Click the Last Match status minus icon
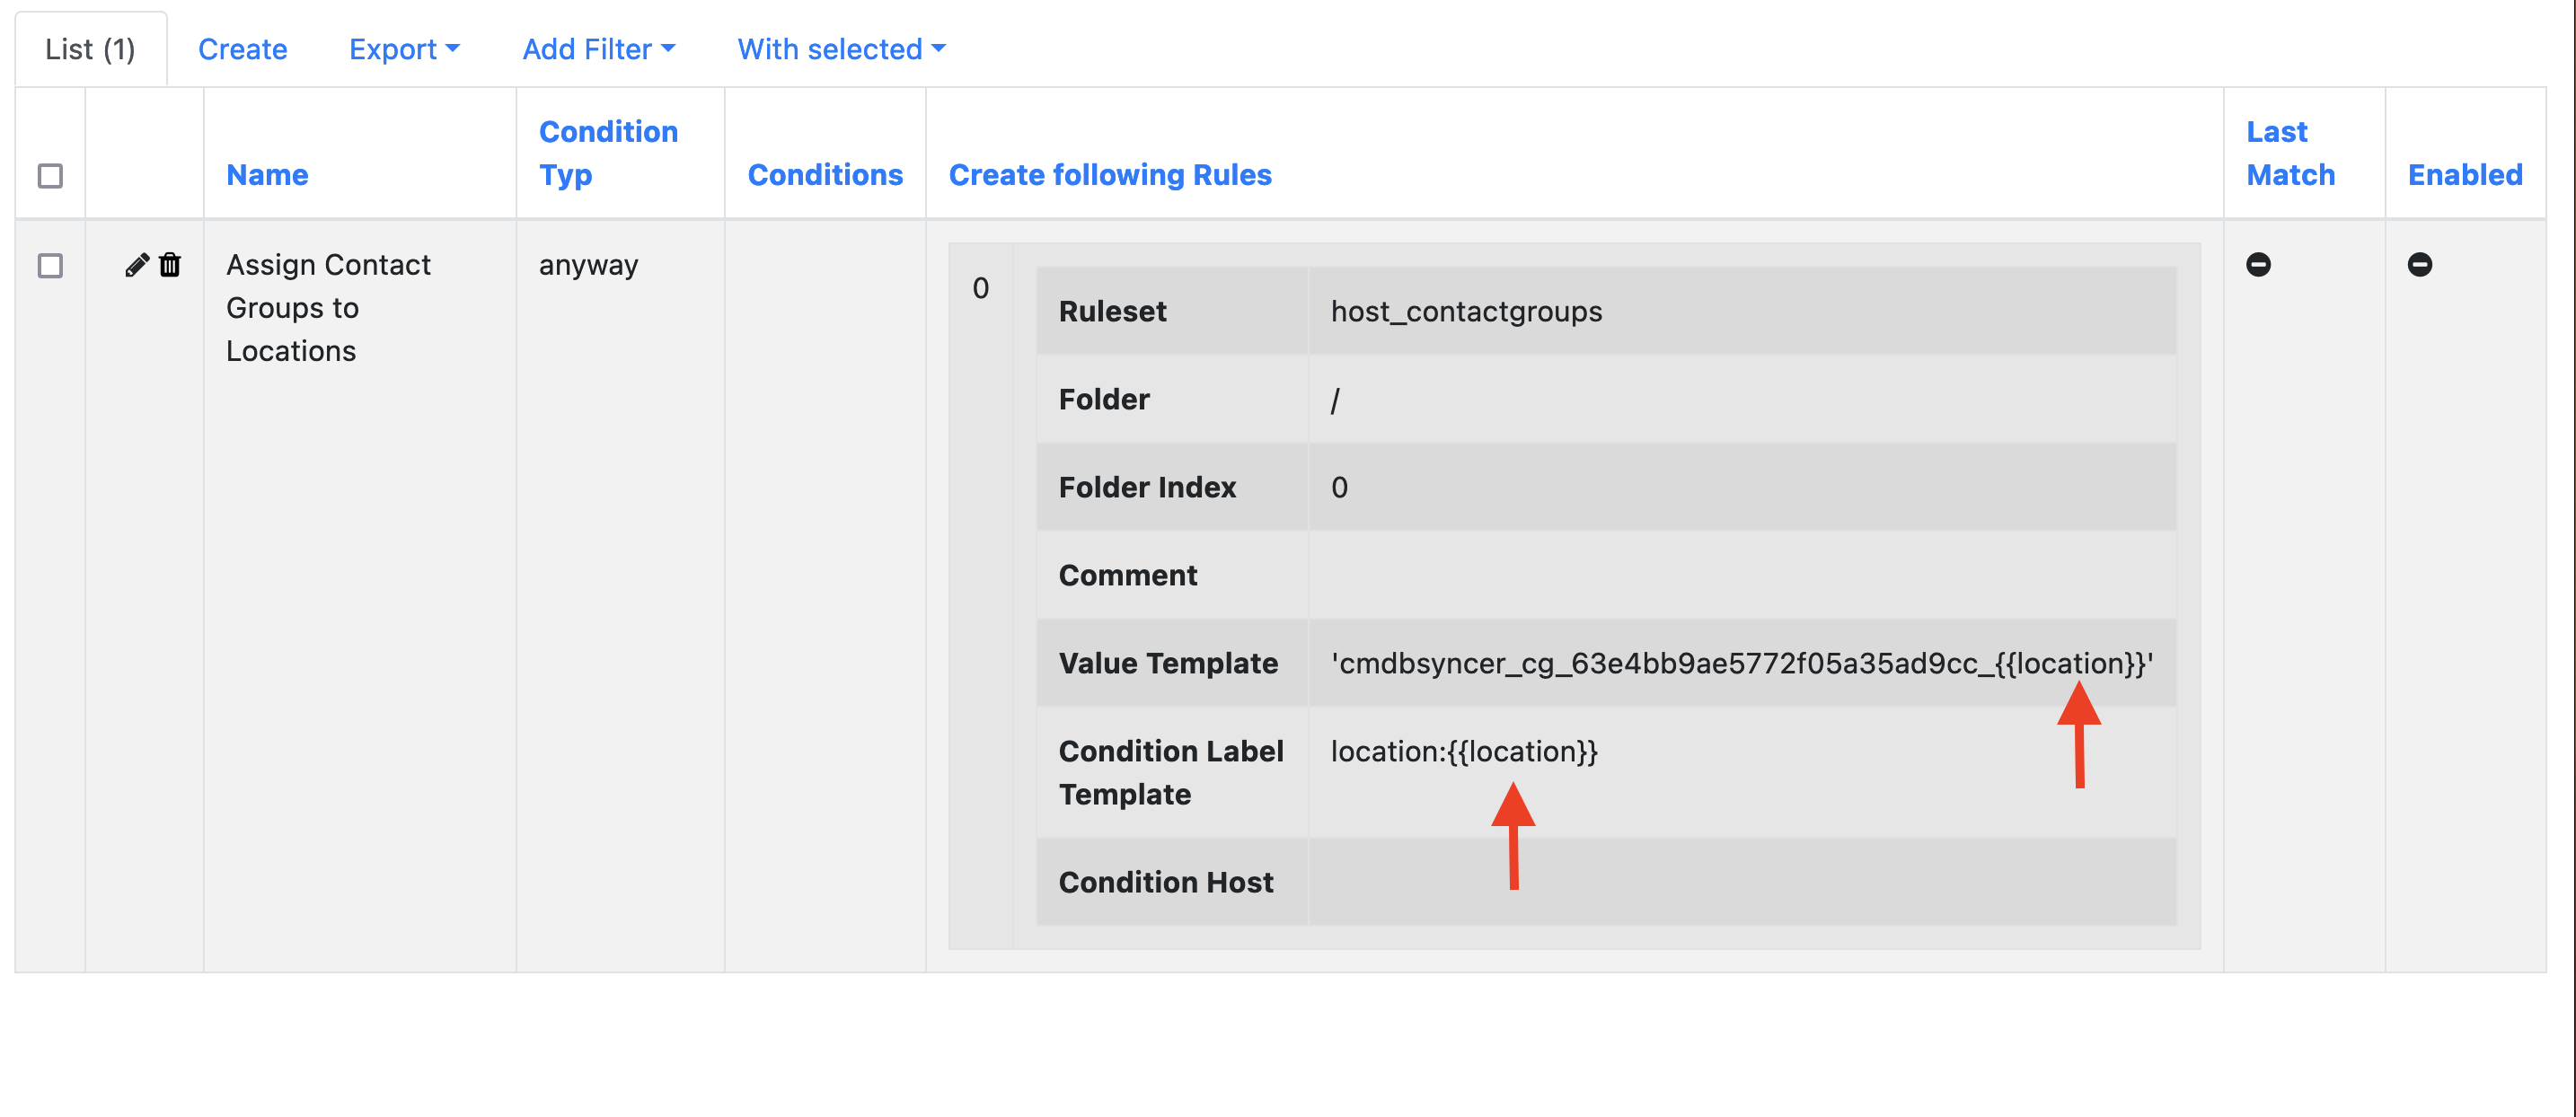This screenshot has width=2576, height=1117. (2257, 265)
